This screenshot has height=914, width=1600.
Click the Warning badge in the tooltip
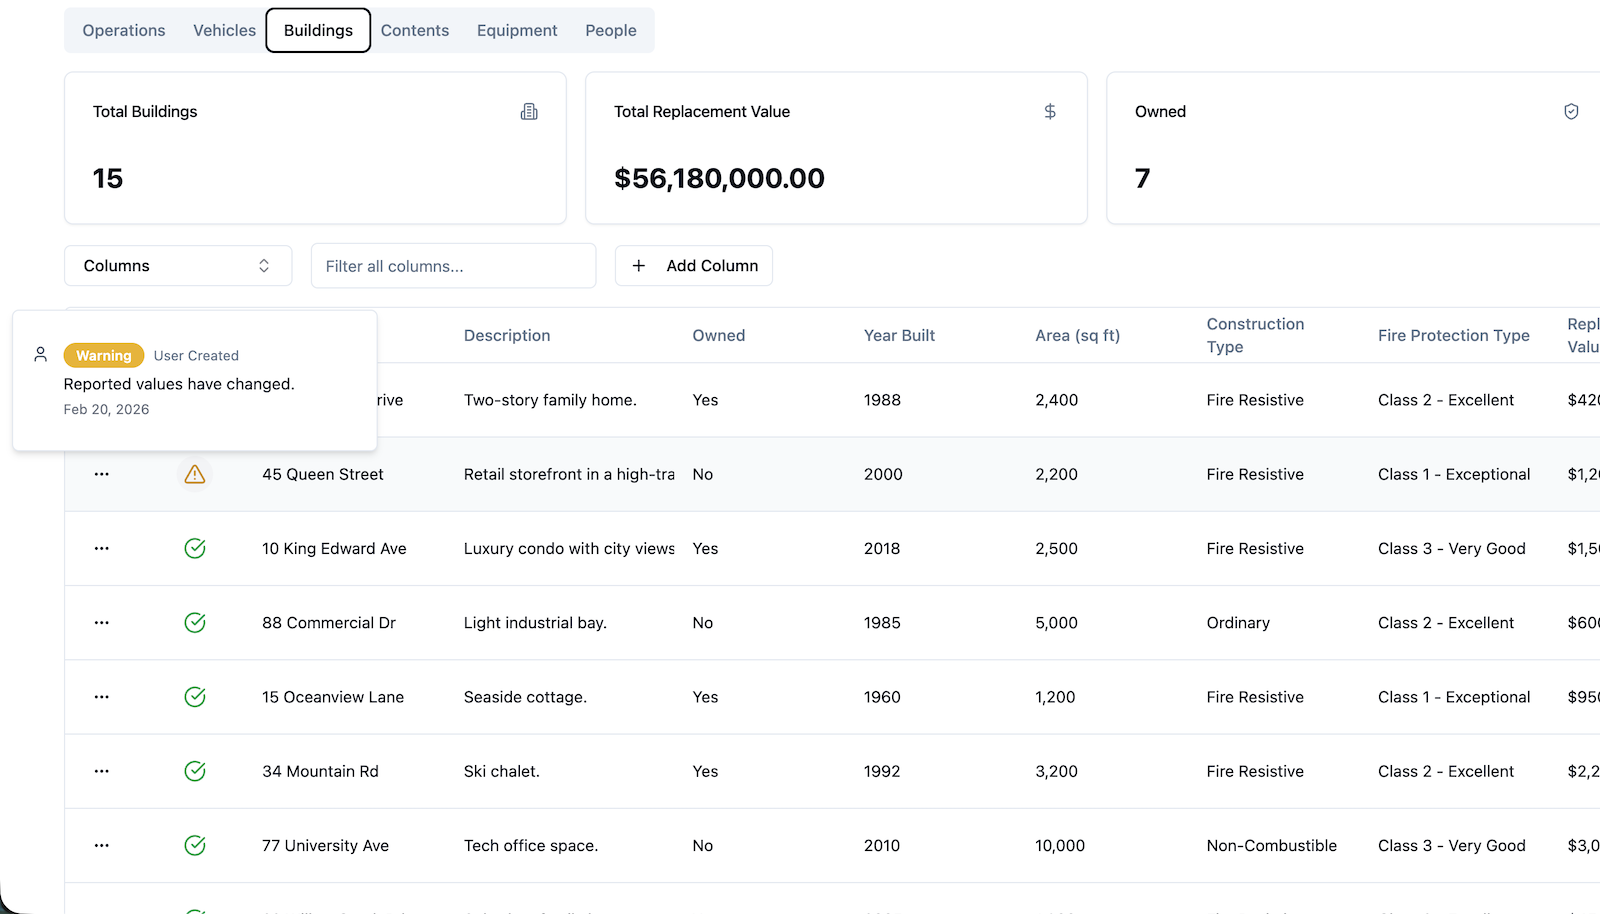coord(104,356)
